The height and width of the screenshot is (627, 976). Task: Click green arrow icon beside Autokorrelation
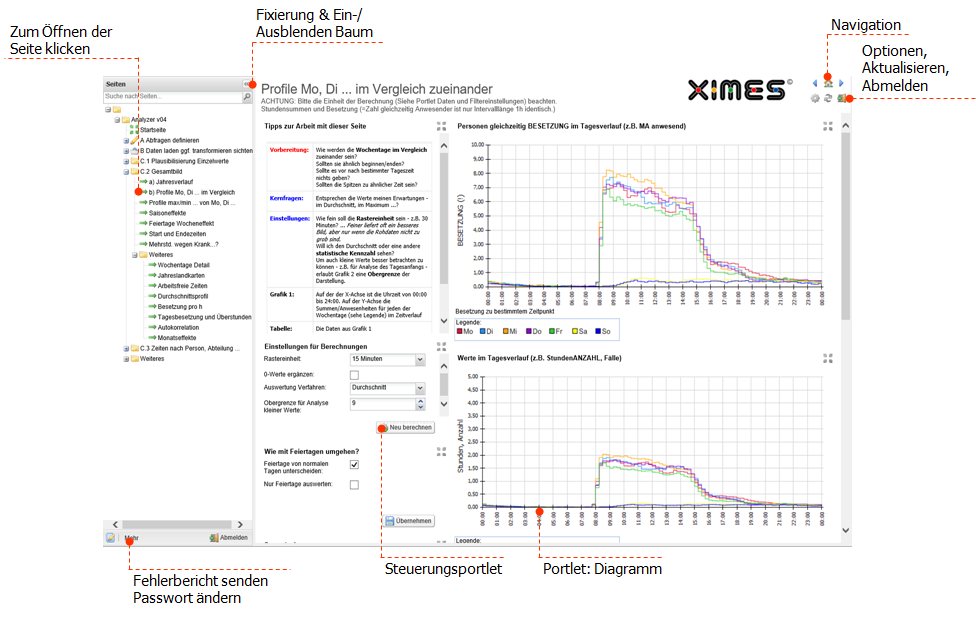pos(152,327)
